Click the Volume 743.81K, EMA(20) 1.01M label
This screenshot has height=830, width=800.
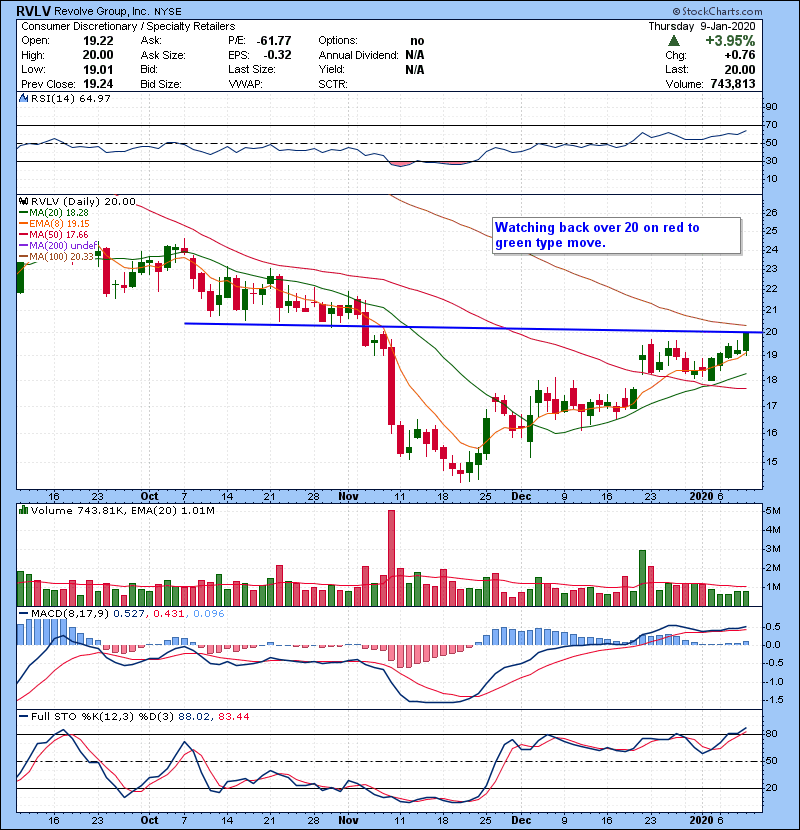(123, 511)
